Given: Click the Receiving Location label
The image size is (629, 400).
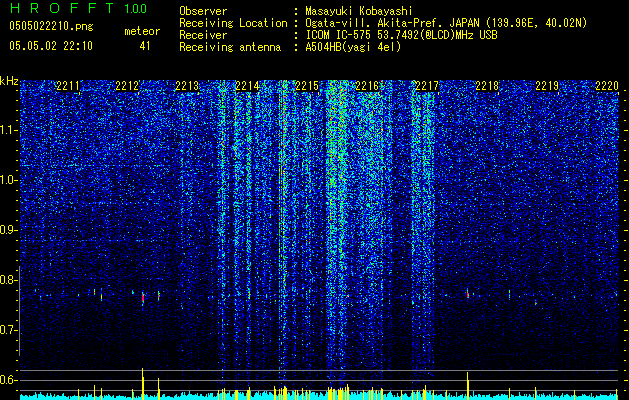Looking at the screenshot, I should 233,23.
